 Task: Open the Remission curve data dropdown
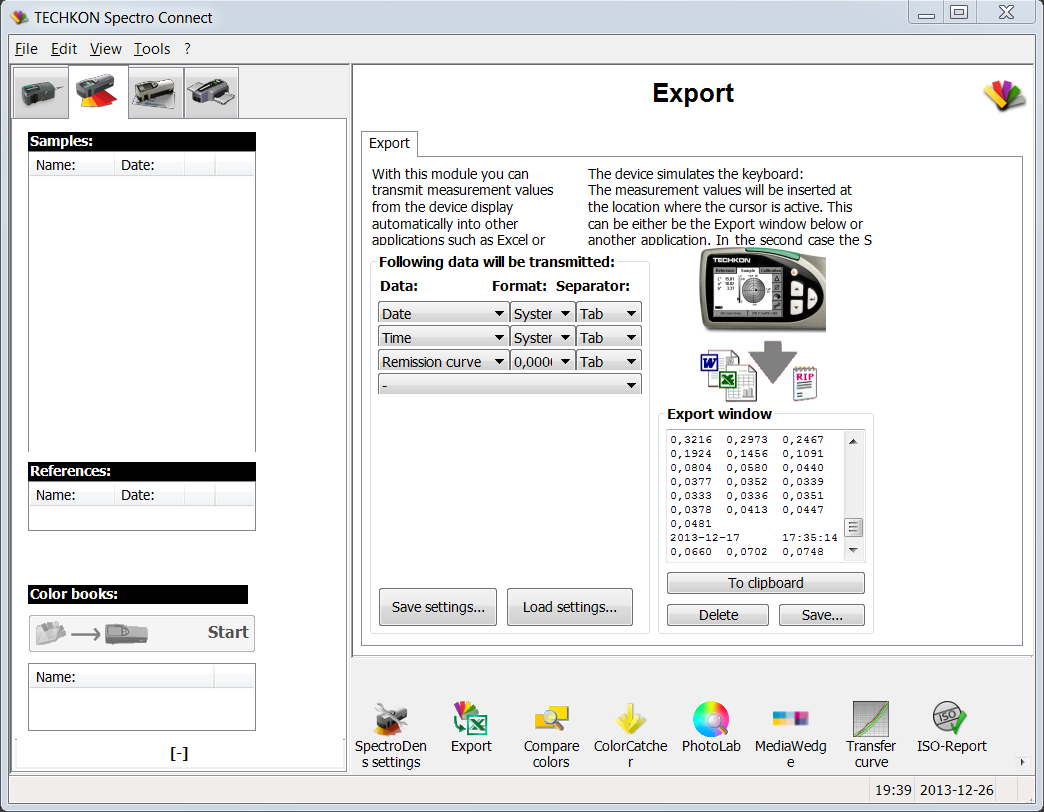click(443, 361)
